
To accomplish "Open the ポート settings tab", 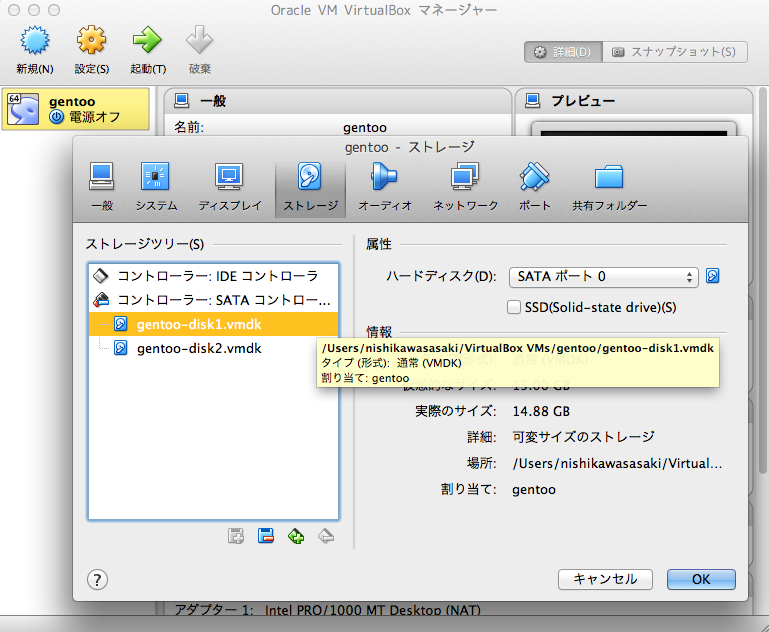I will pos(535,188).
